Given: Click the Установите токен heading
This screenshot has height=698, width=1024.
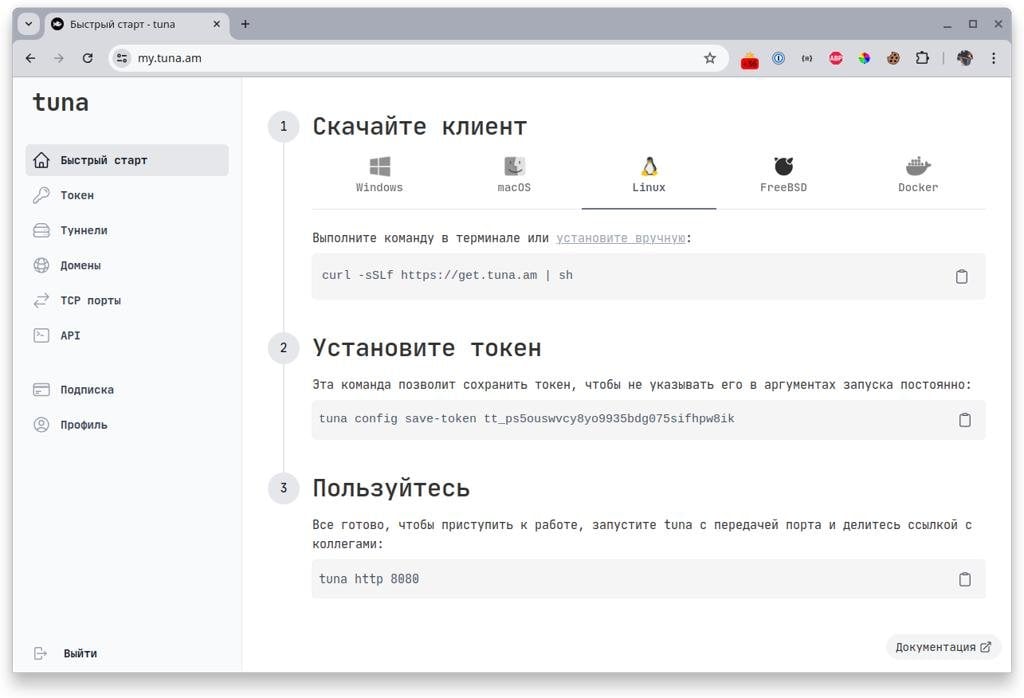Looking at the screenshot, I should click(427, 348).
